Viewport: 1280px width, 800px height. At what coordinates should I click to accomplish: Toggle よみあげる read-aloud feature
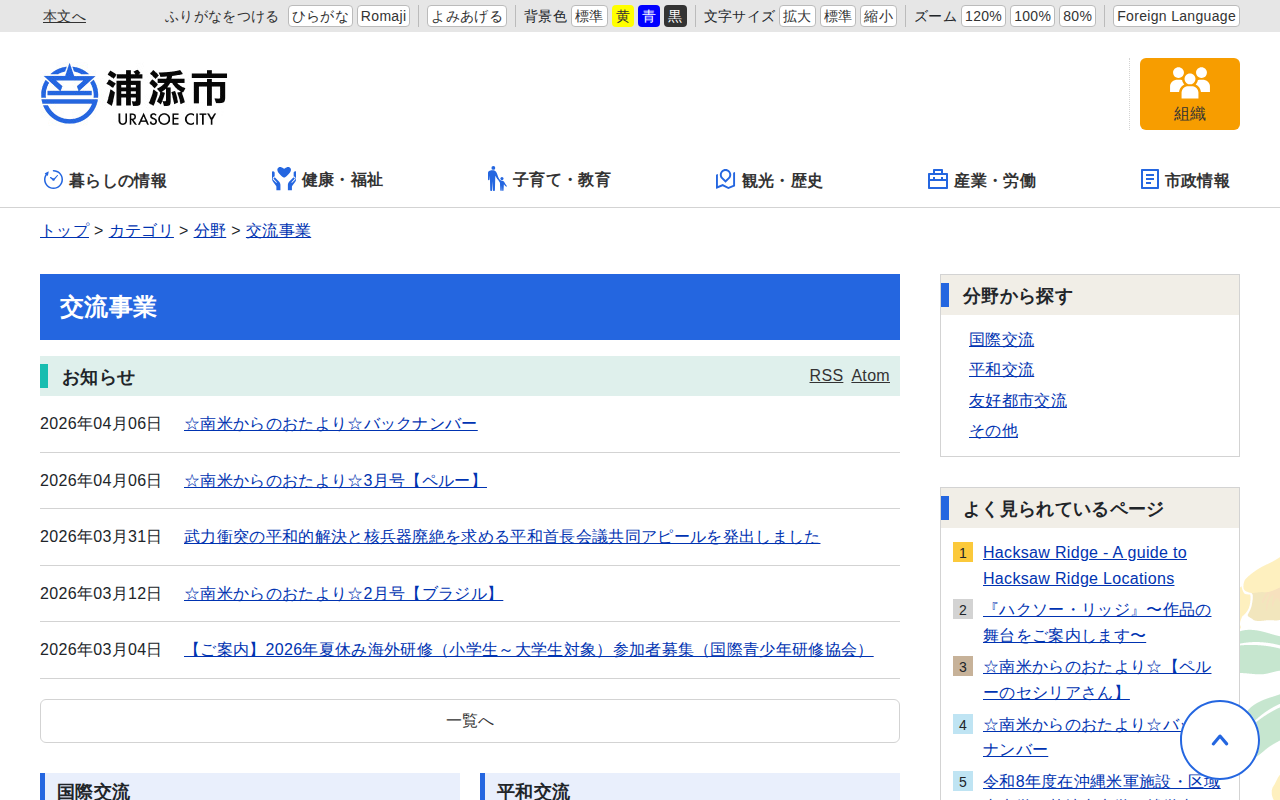coord(466,16)
